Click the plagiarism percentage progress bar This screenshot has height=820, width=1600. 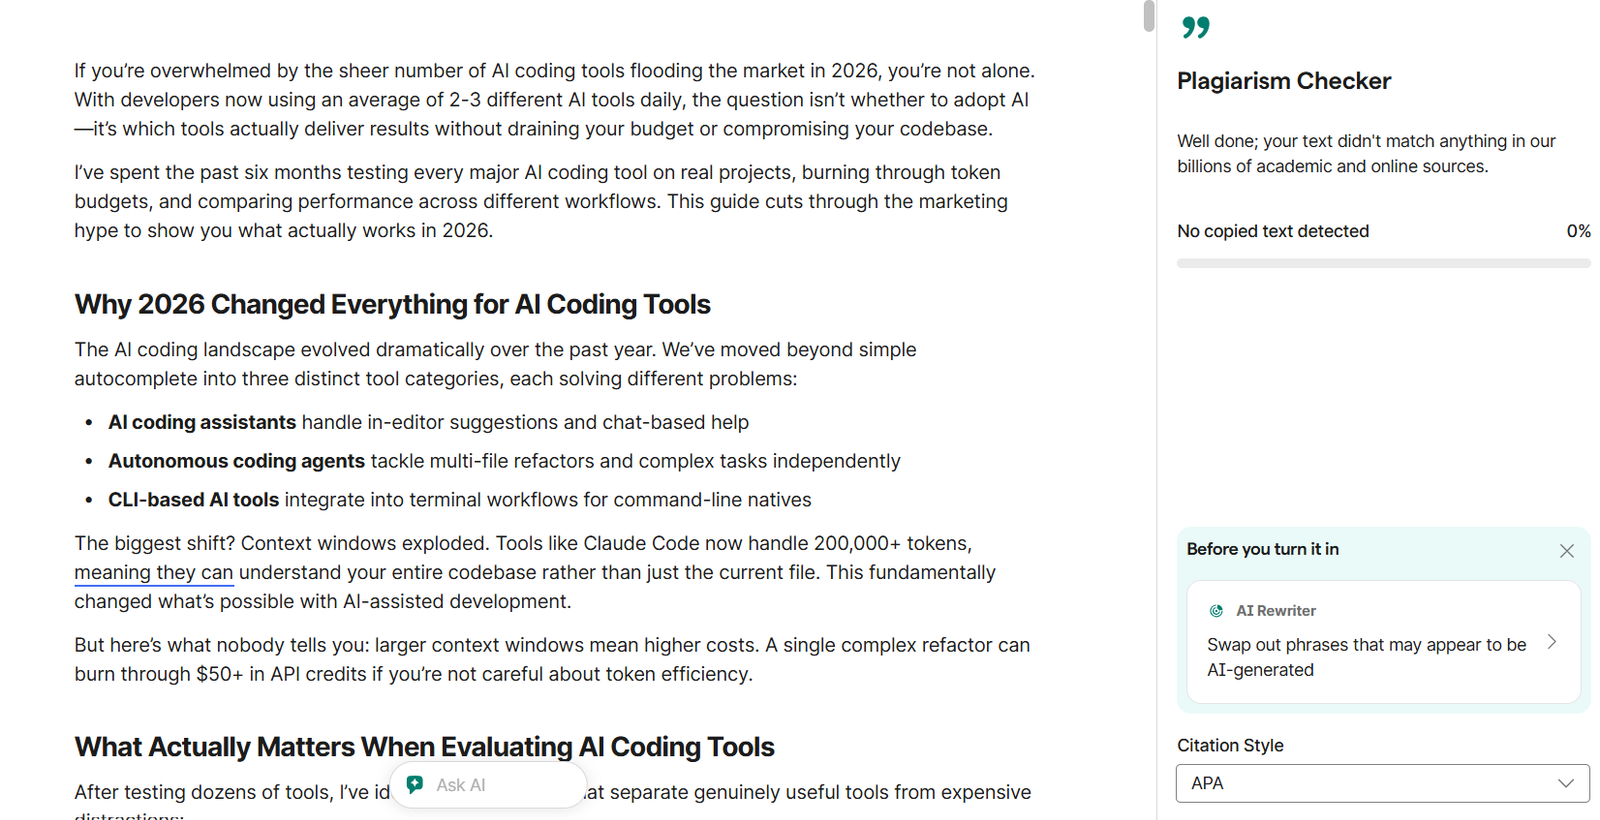pos(1383,263)
